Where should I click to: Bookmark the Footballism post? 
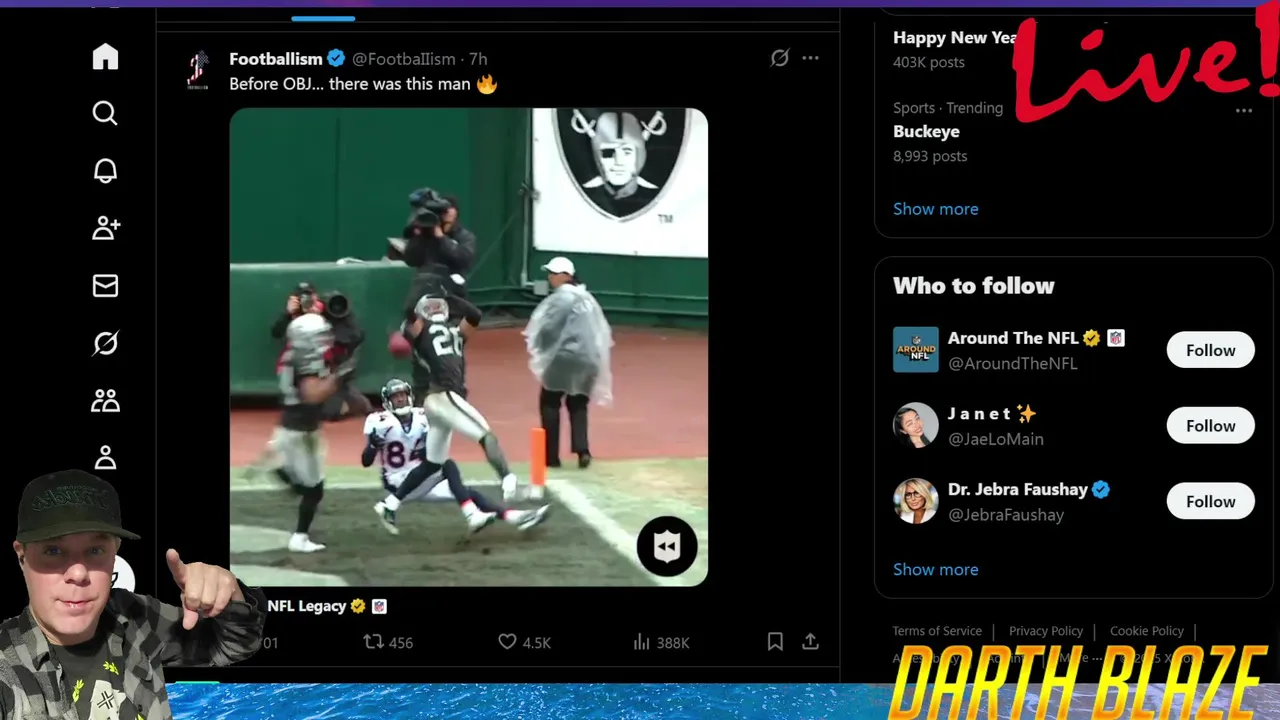pos(775,642)
